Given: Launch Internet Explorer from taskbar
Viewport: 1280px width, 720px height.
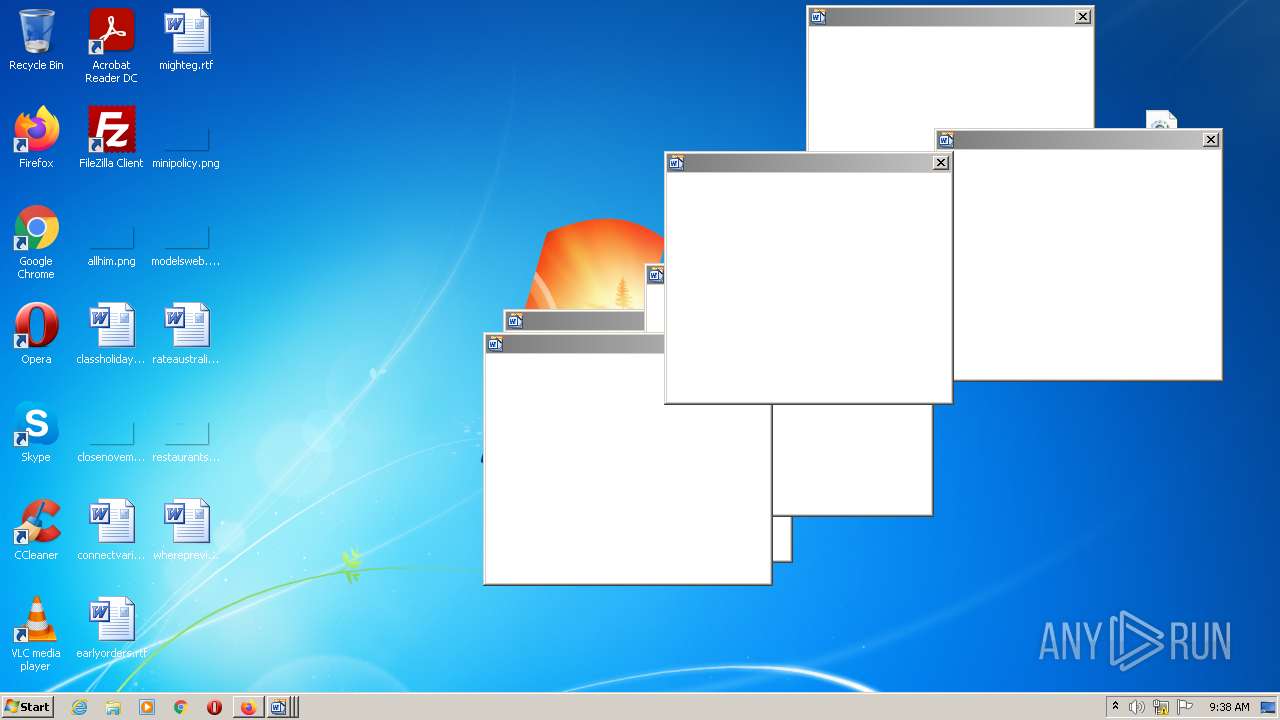Looking at the screenshot, I should 80,707.
